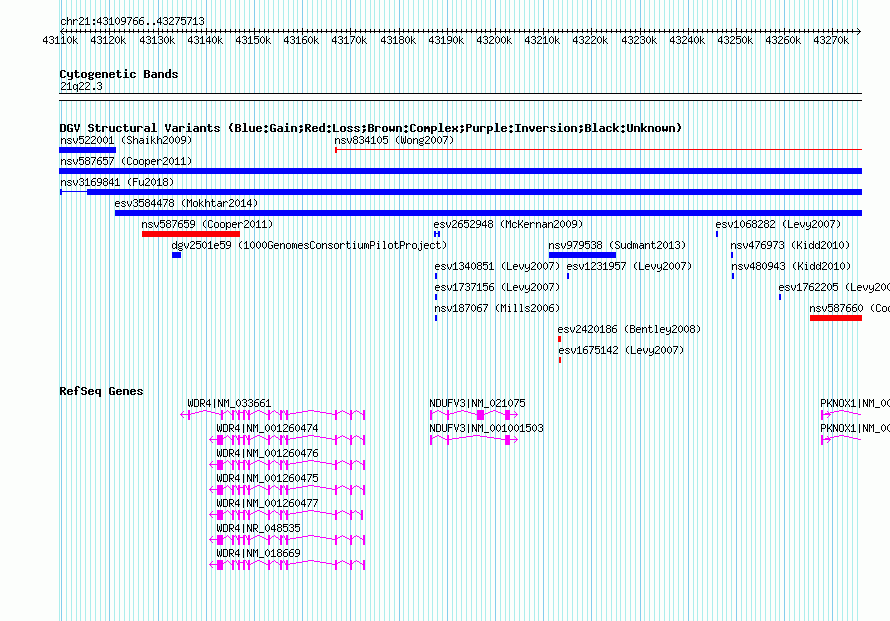Select the blue nsv522001 gain bar
Viewport: 890px width, 621px height.
[87, 150]
